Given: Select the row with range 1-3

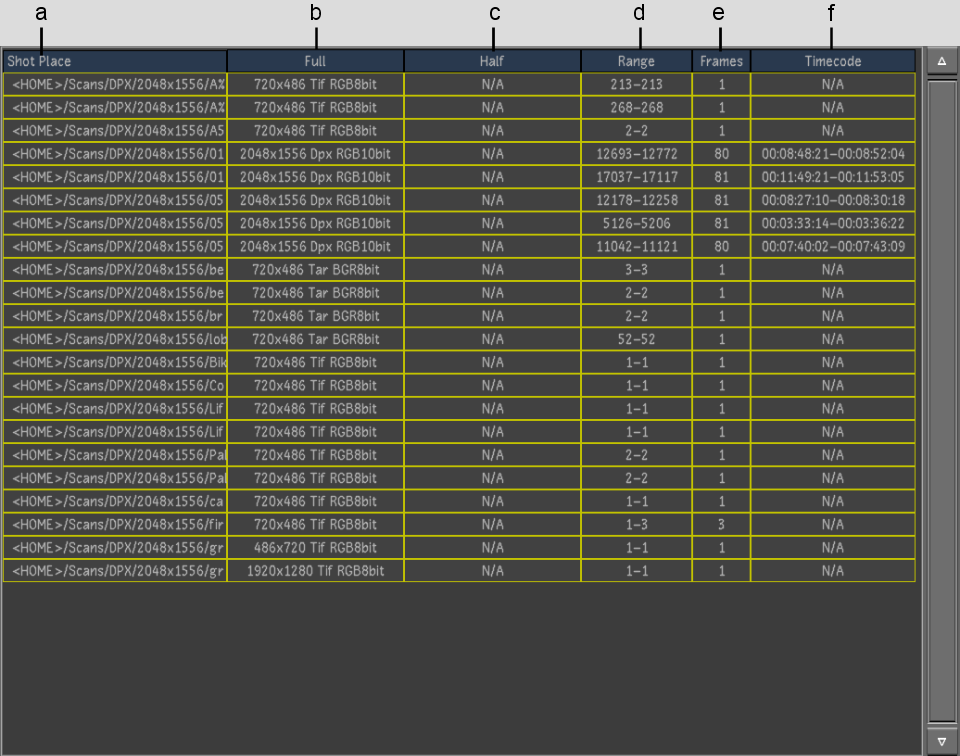Looking at the screenshot, I should pos(459,525).
